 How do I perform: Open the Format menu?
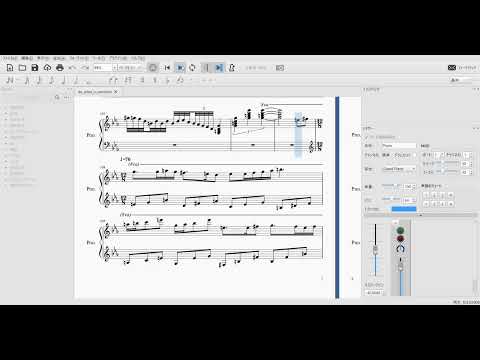[x=79, y=58]
